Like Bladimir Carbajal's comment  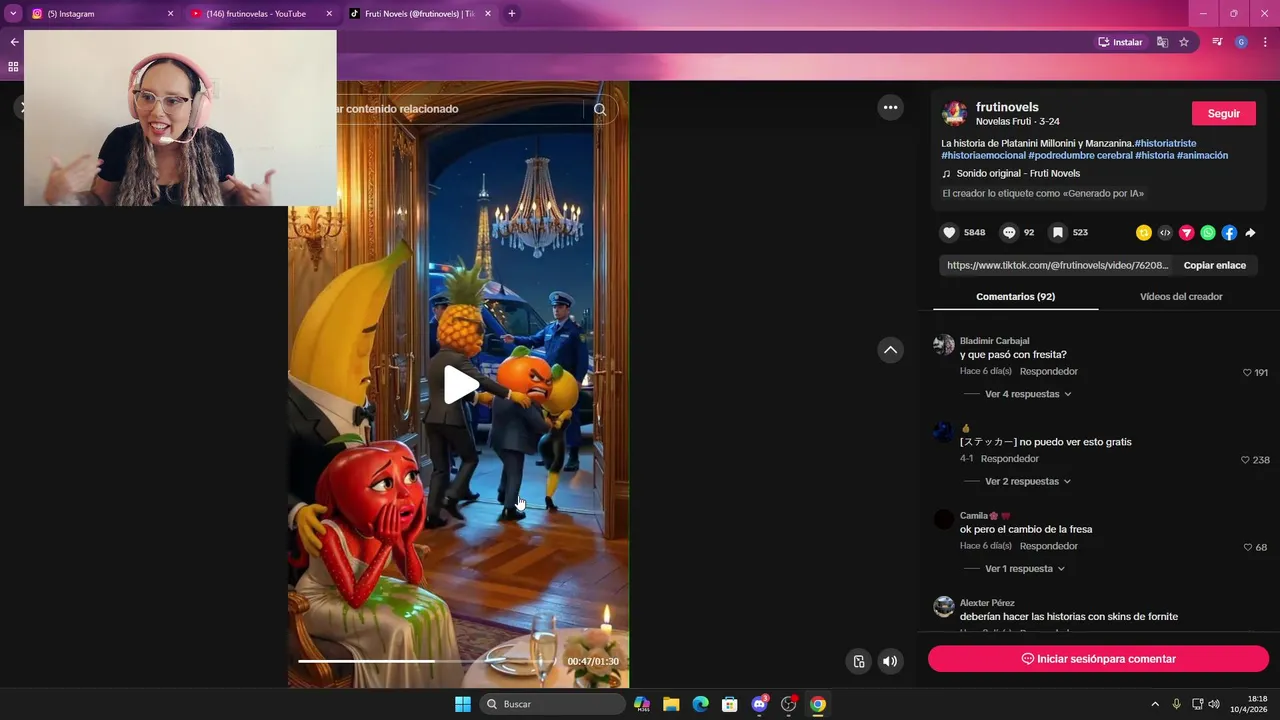1247,372
